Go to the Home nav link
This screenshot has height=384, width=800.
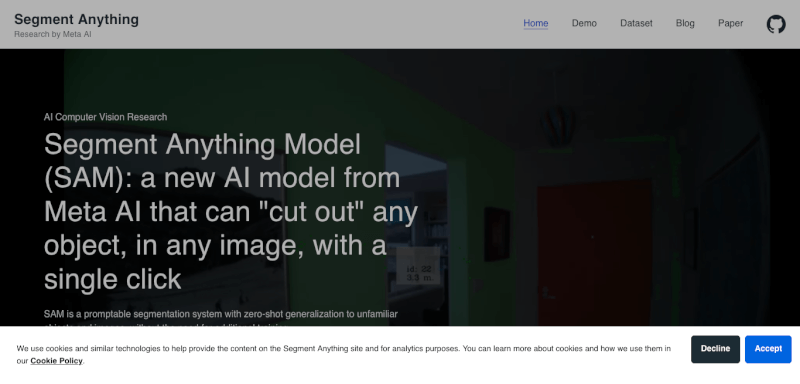click(x=536, y=23)
